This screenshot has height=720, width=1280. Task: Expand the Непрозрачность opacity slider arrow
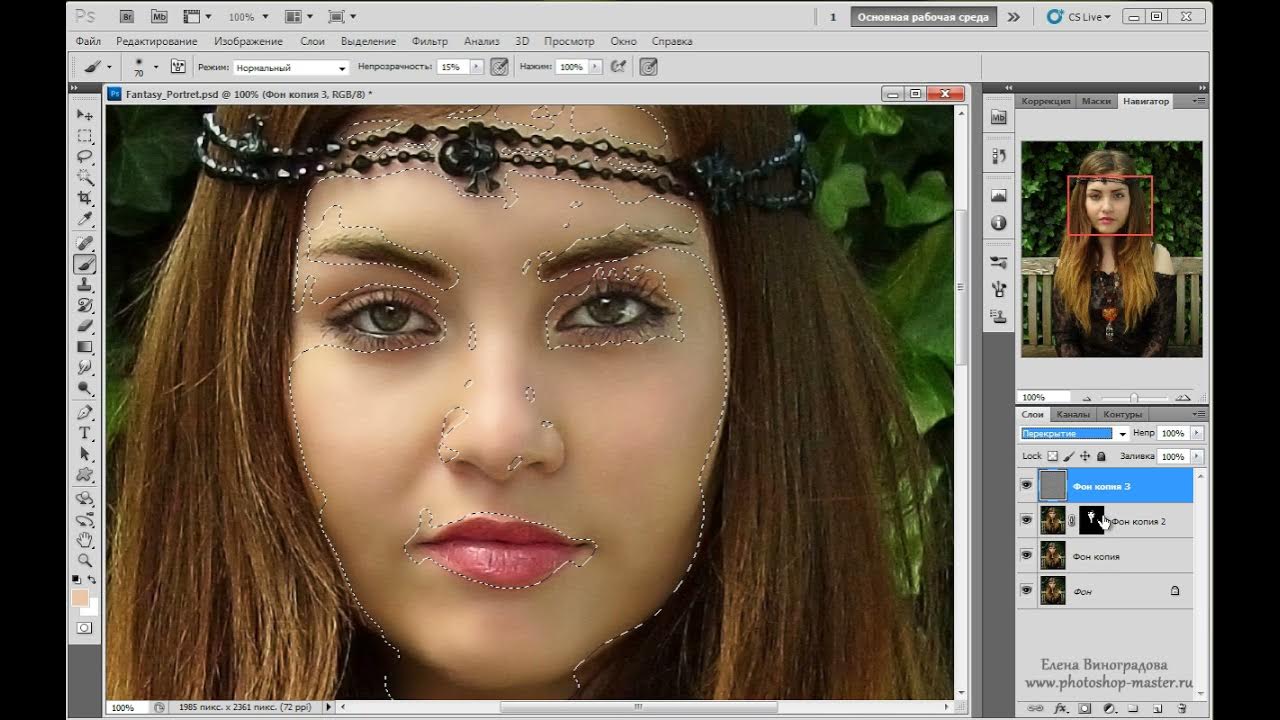coord(476,67)
